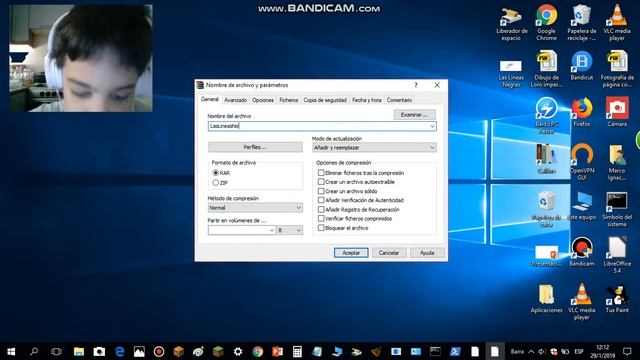Confirm with the Aceptar button

(351, 253)
